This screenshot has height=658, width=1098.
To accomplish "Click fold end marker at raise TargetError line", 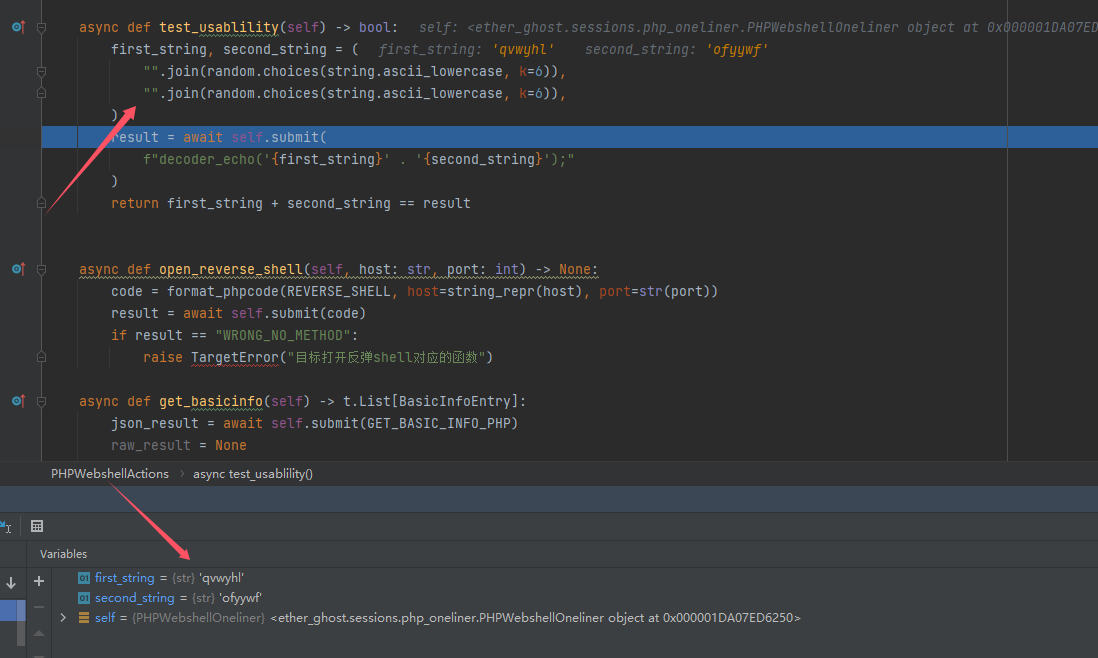I will pos(41,357).
